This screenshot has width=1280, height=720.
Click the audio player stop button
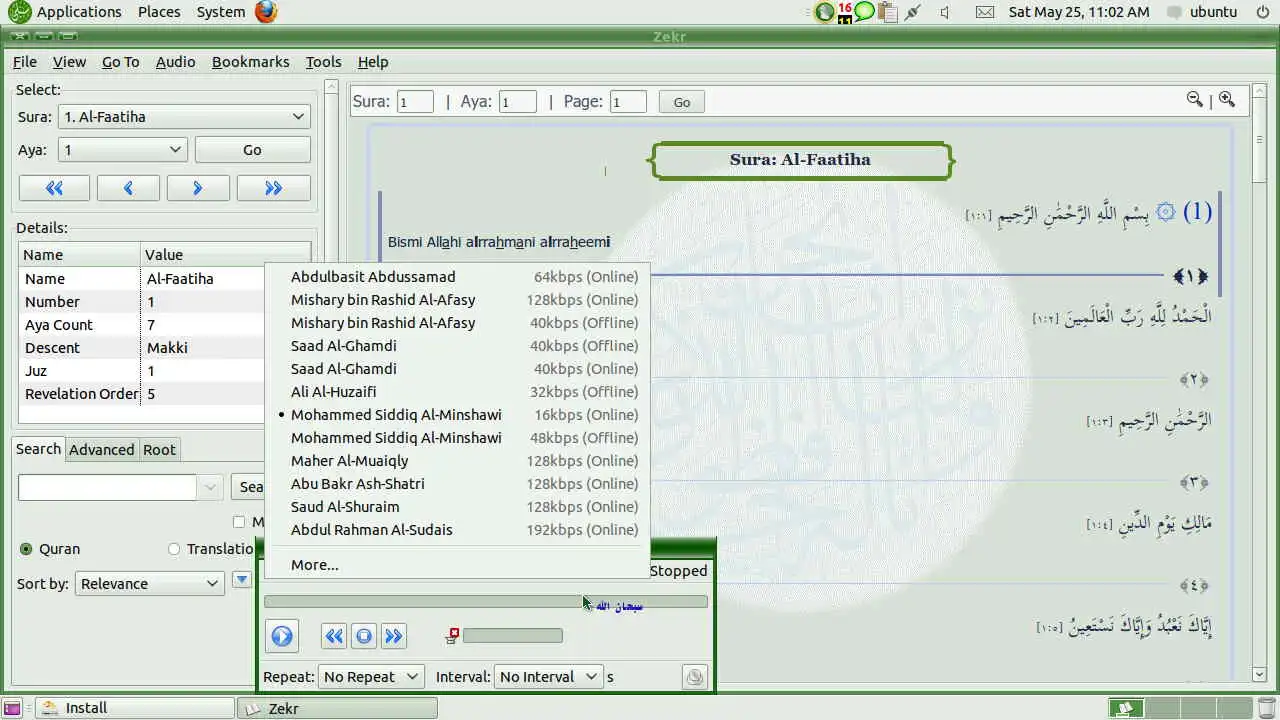(x=364, y=636)
